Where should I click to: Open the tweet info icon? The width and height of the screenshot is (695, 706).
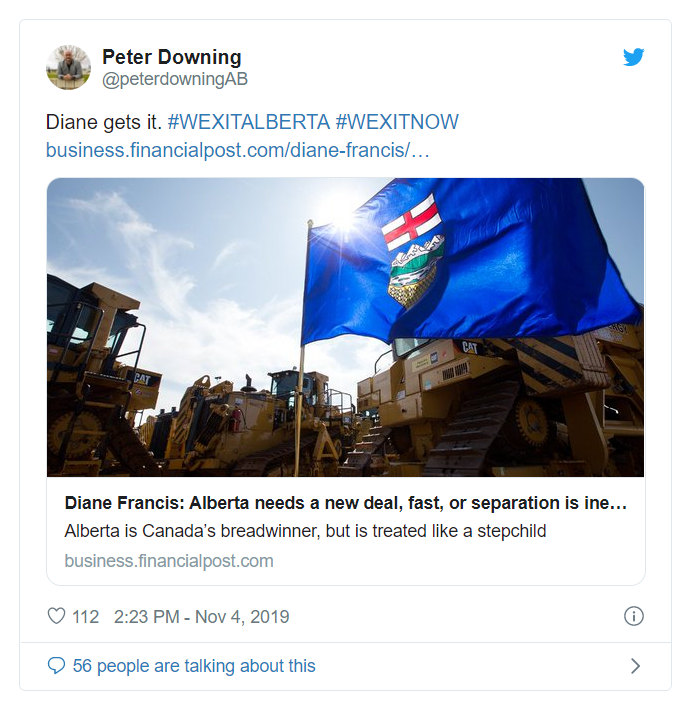coord(634,616)
